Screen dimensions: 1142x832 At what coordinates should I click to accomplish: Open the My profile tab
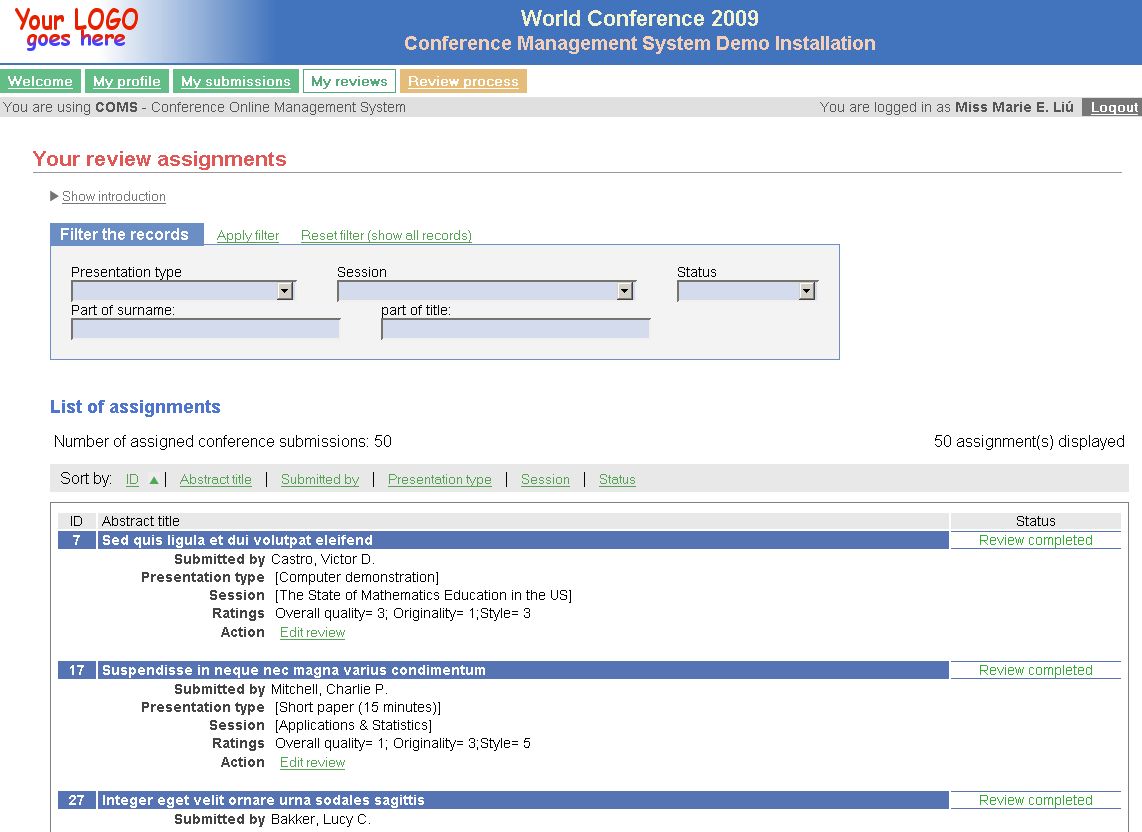(127, 81)
